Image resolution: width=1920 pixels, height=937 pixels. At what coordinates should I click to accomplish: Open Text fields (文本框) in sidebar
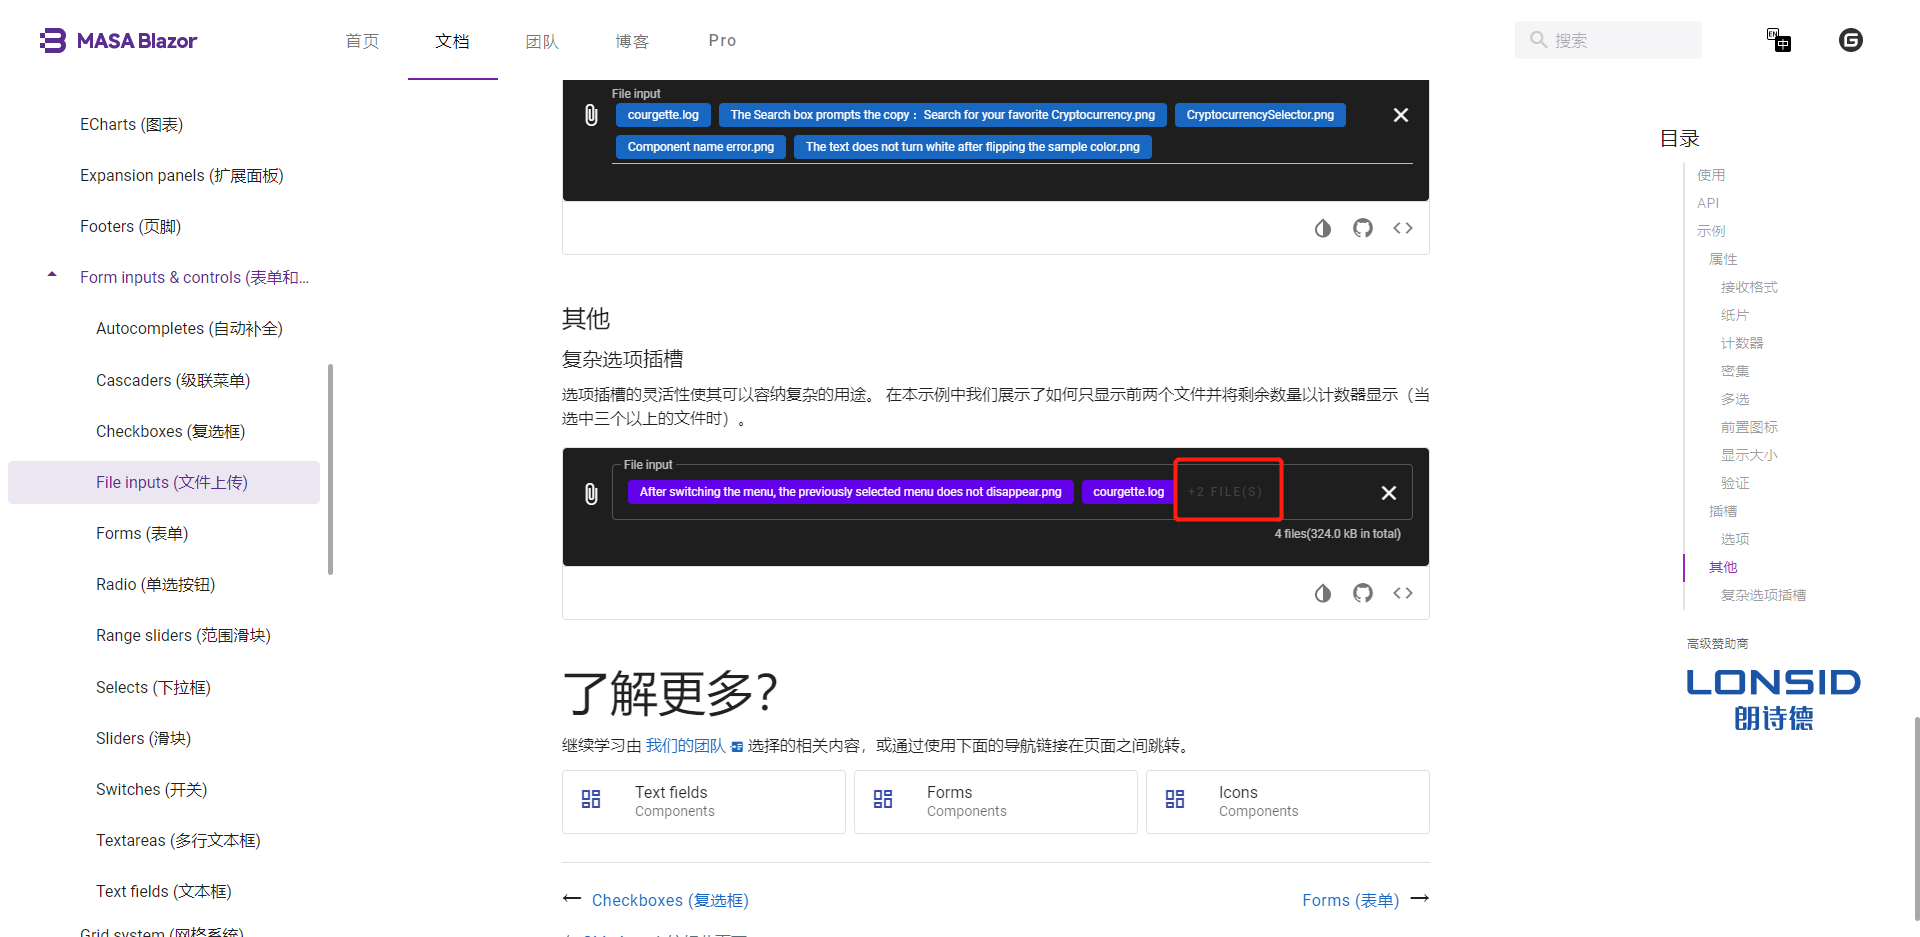[163, 892]
